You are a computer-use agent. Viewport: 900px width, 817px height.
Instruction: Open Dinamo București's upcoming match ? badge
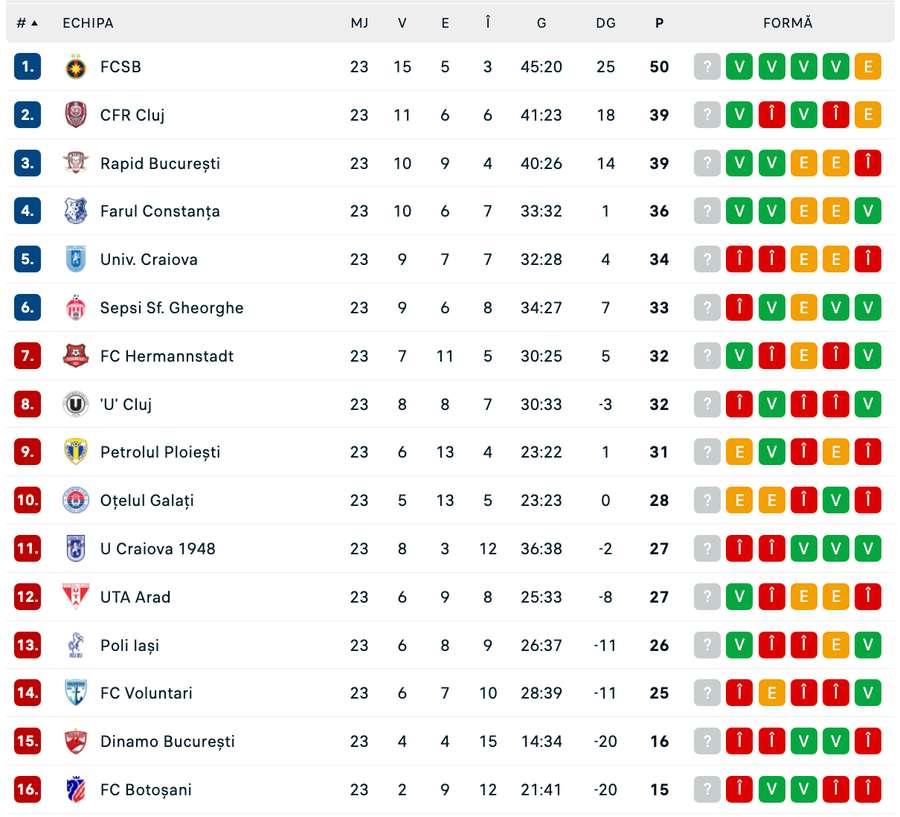coord(707,741)
